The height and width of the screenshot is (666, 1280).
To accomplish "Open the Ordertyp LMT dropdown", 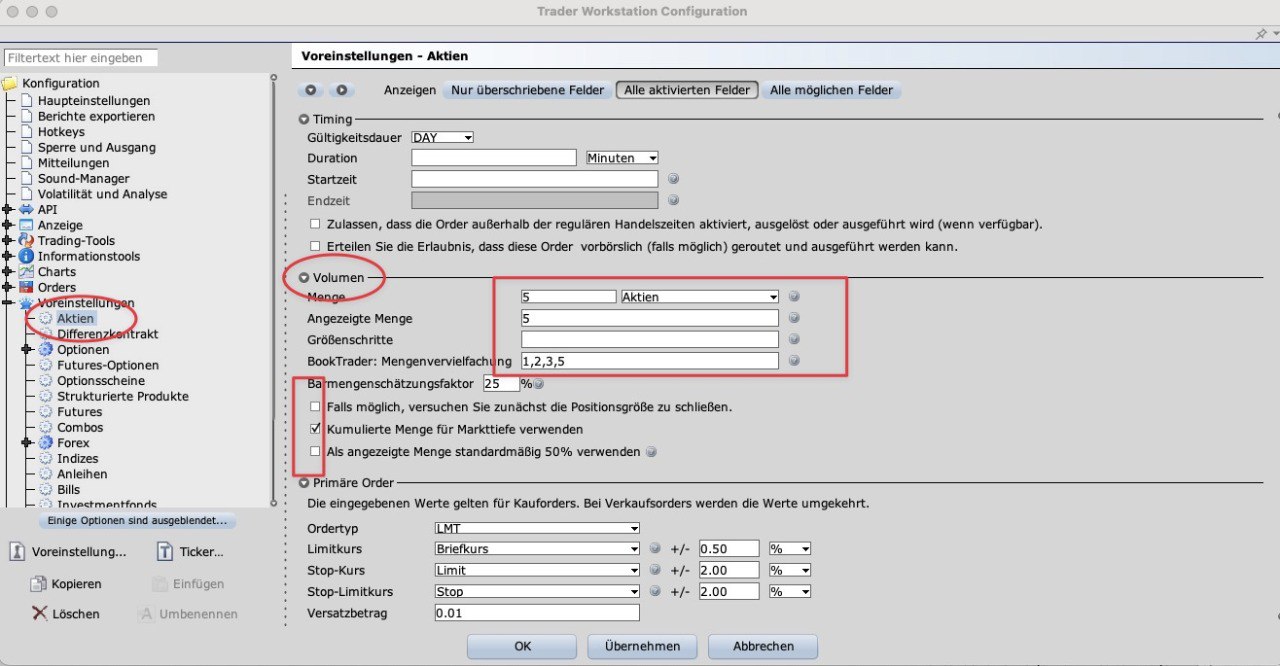I will (536, 528).
